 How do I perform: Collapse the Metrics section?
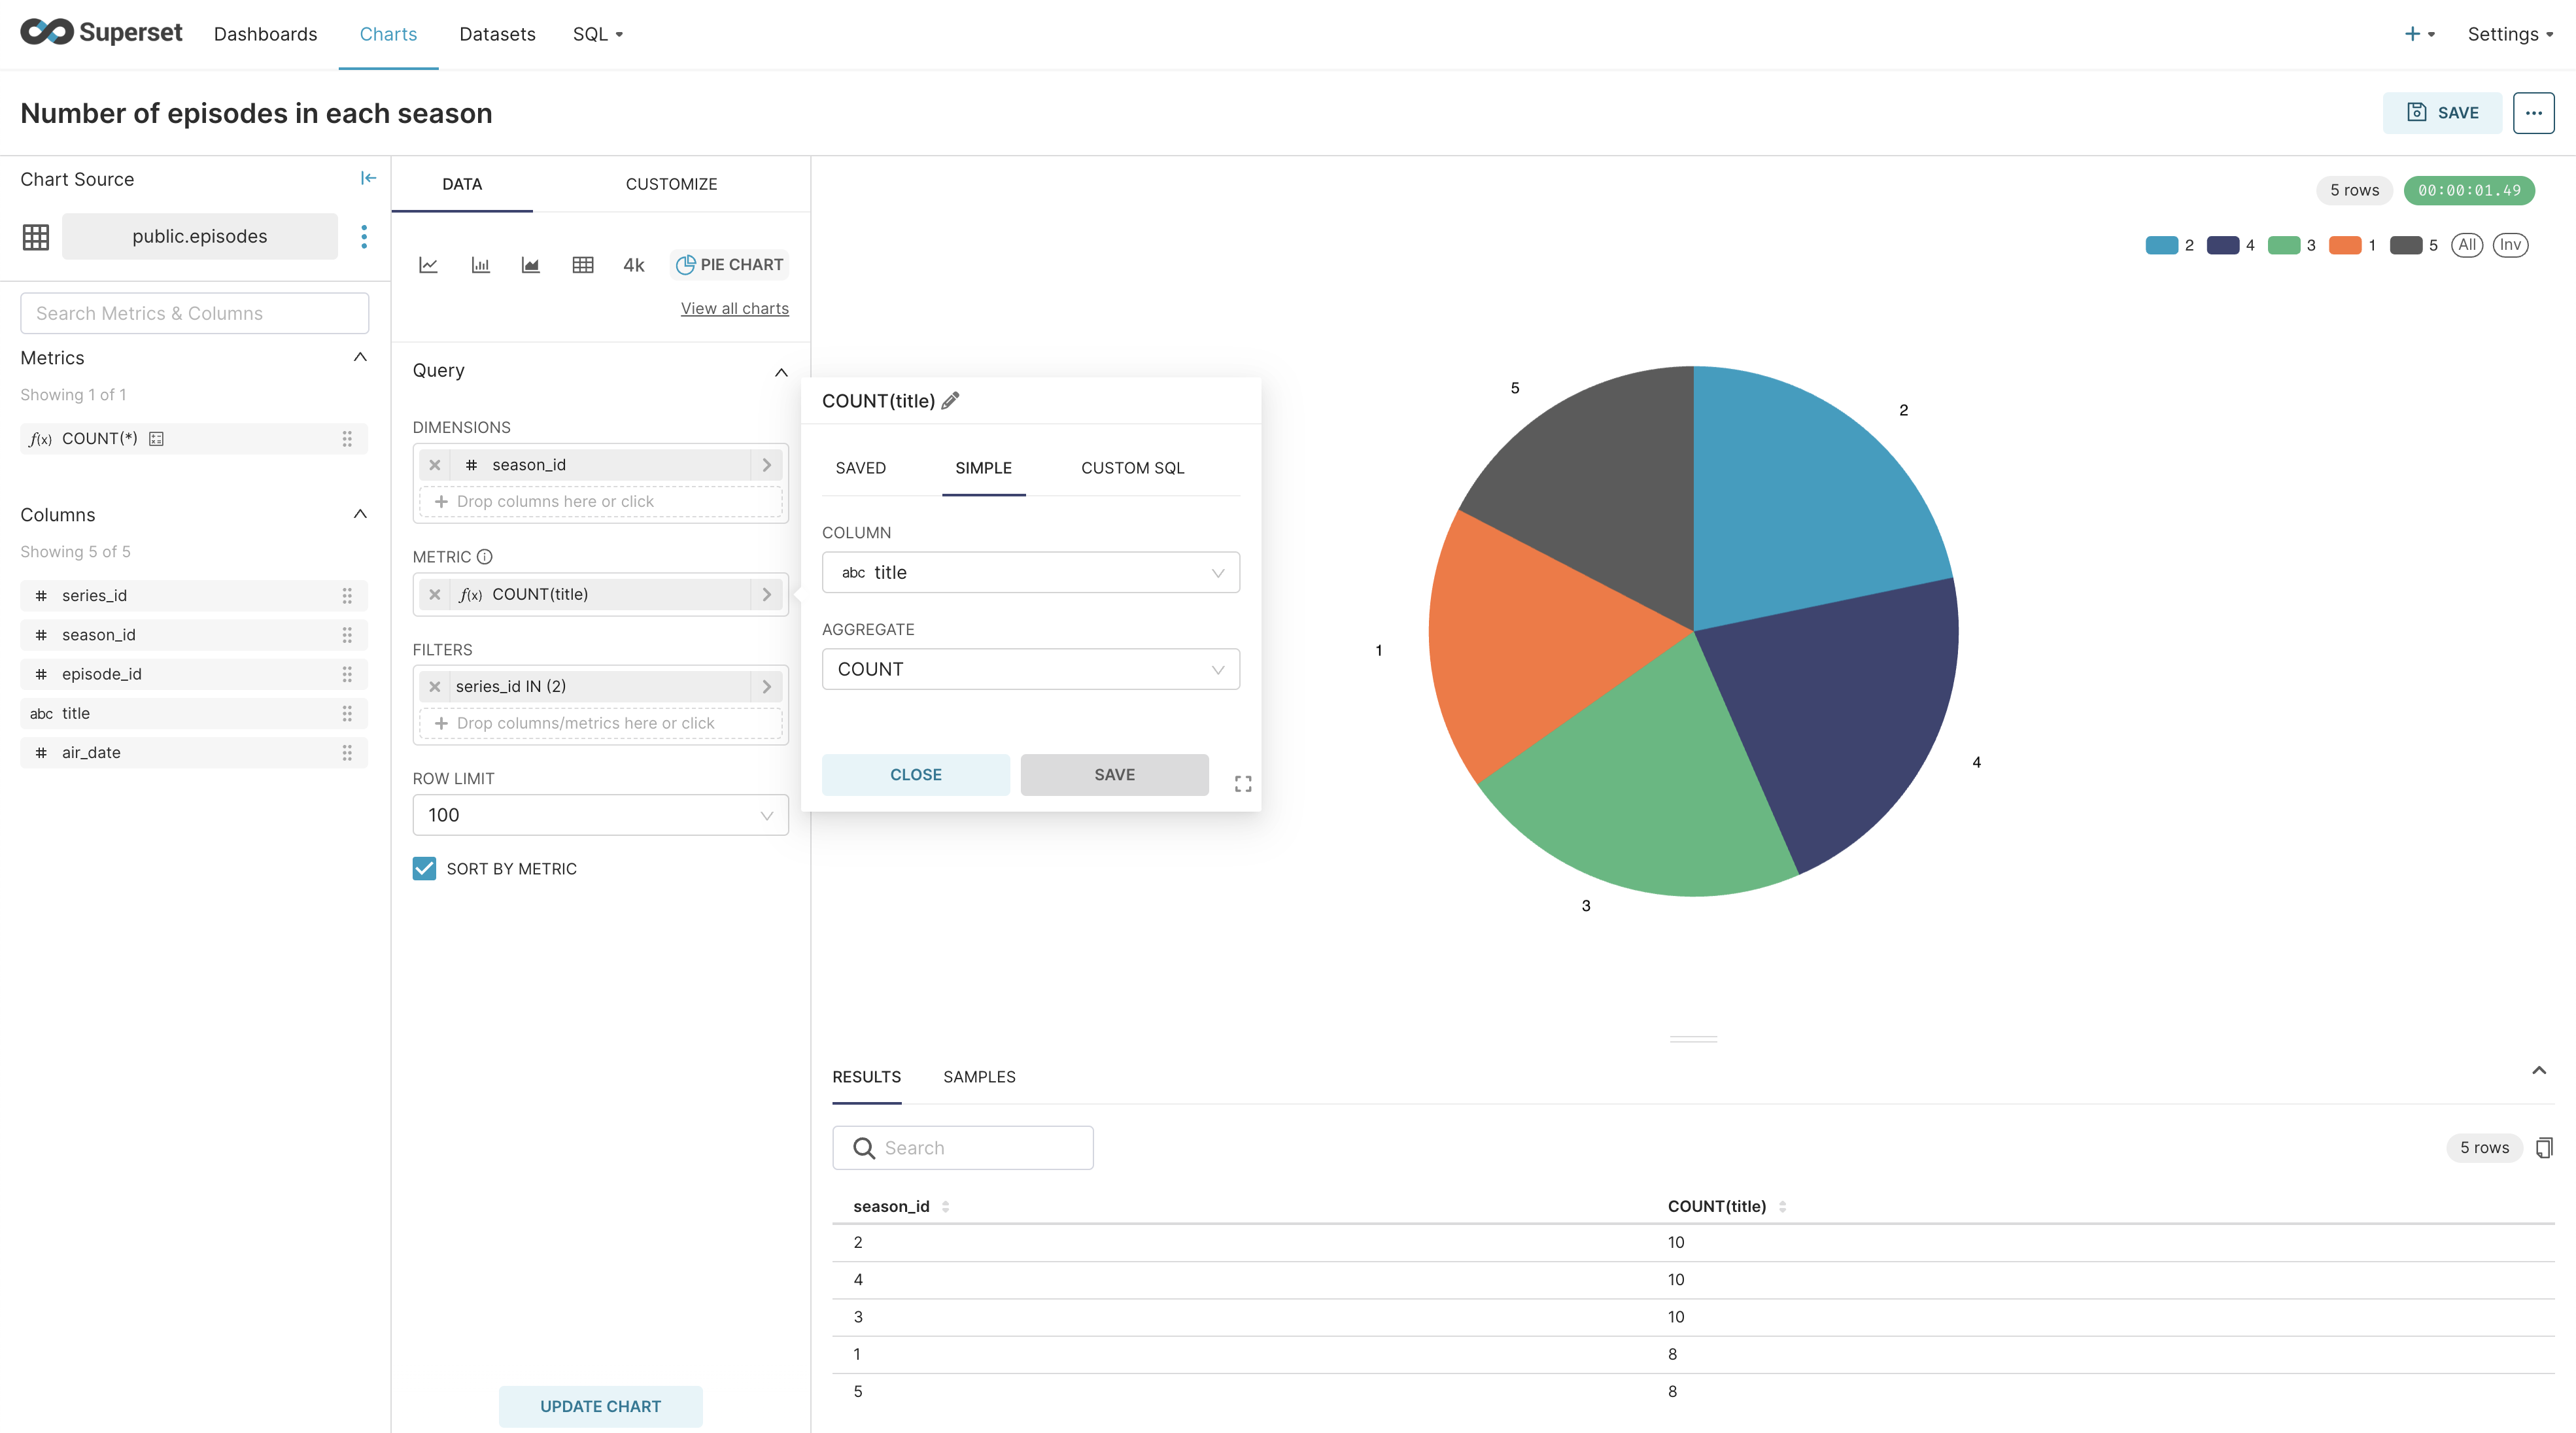[x=360, y=358]
